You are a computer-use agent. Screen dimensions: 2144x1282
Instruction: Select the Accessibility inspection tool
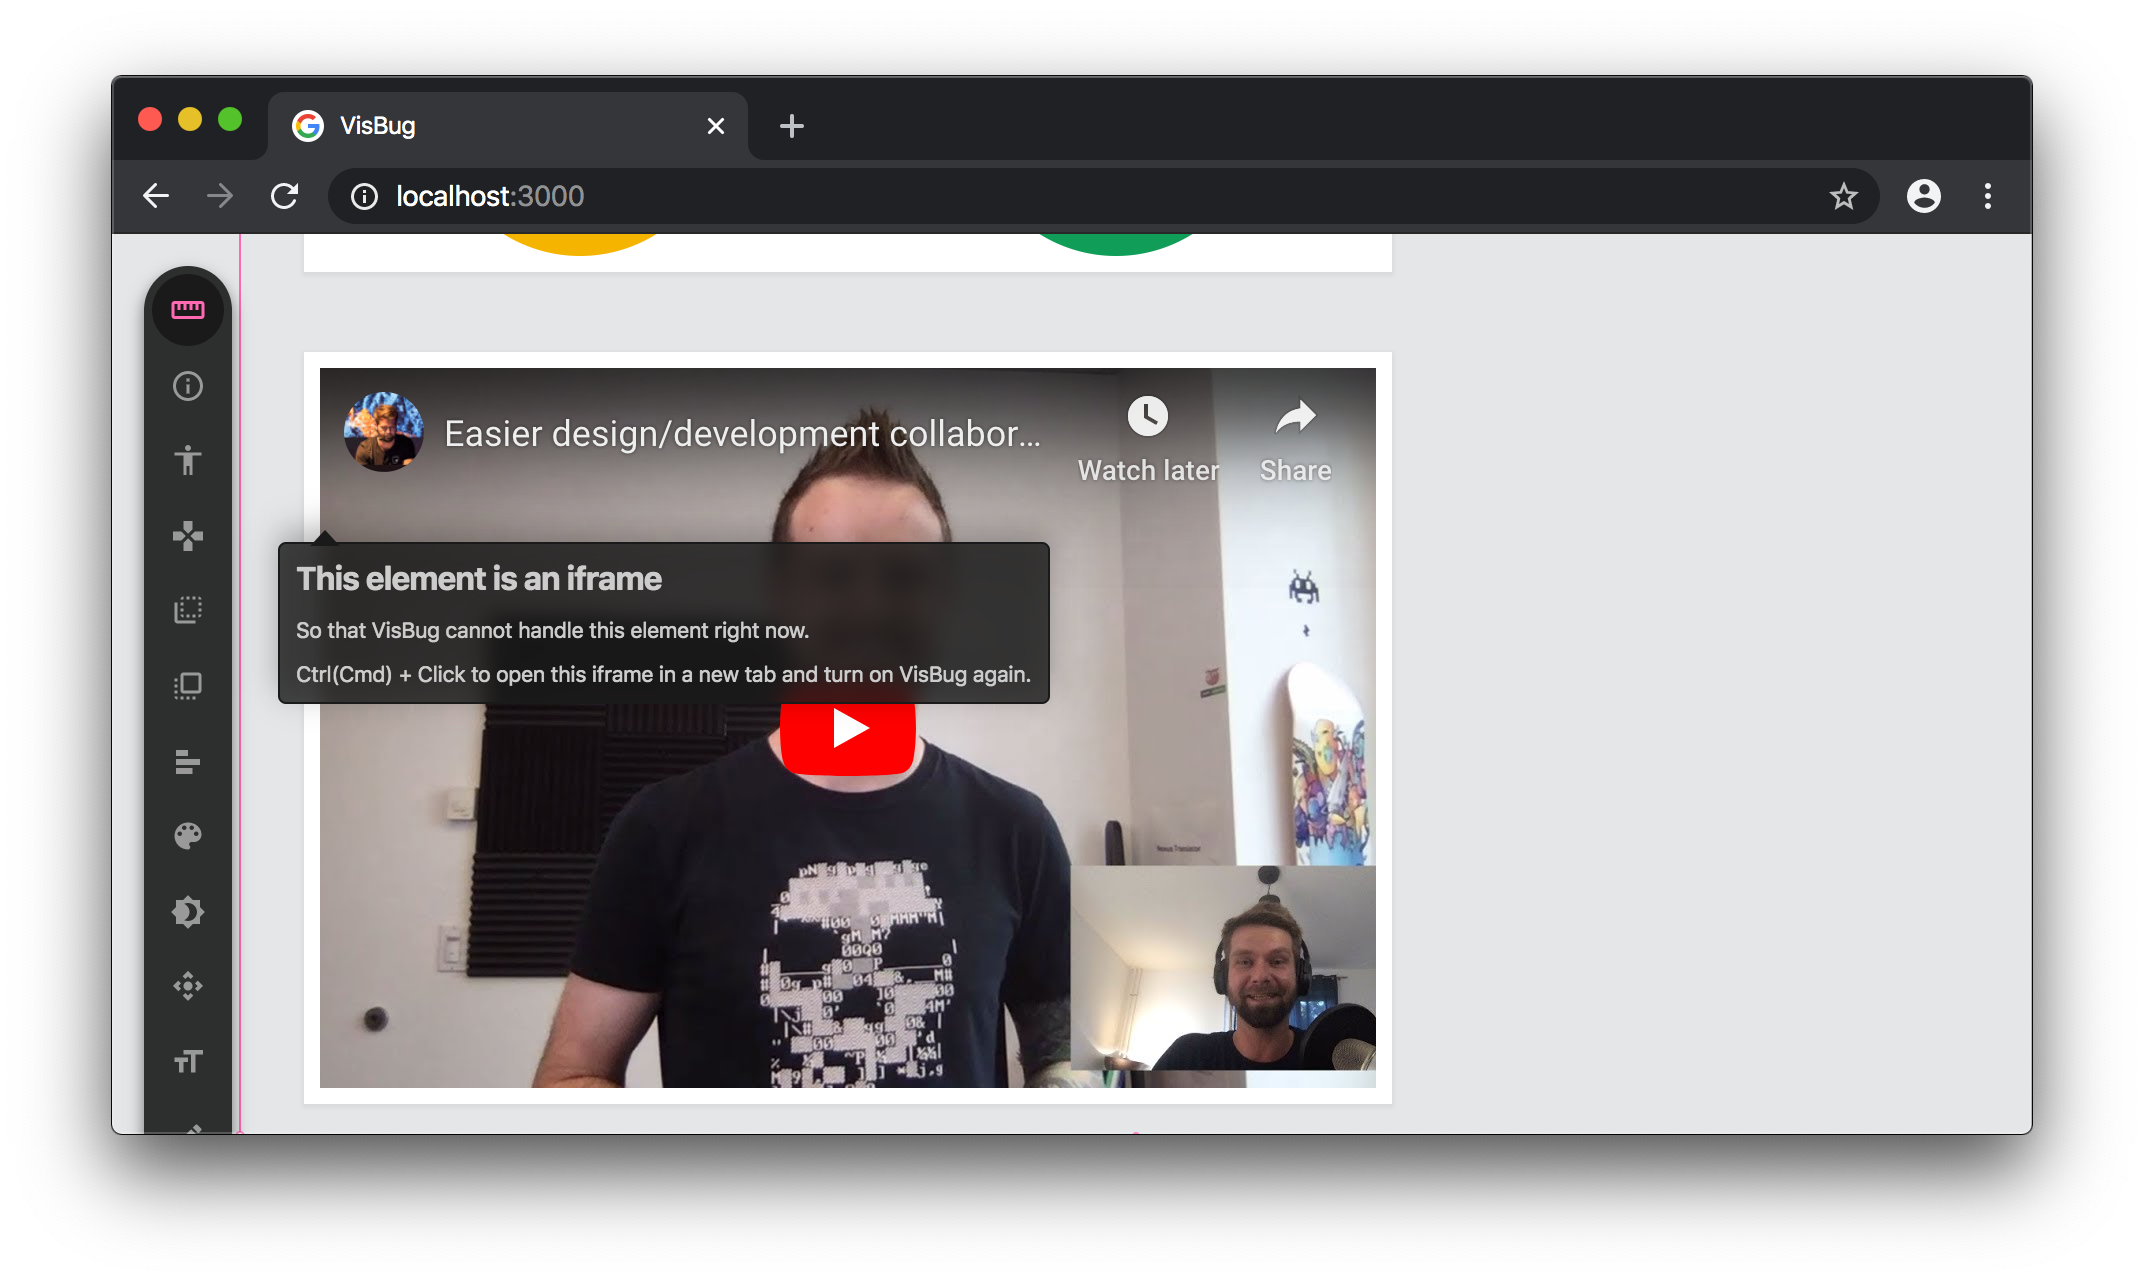point(188,460)
